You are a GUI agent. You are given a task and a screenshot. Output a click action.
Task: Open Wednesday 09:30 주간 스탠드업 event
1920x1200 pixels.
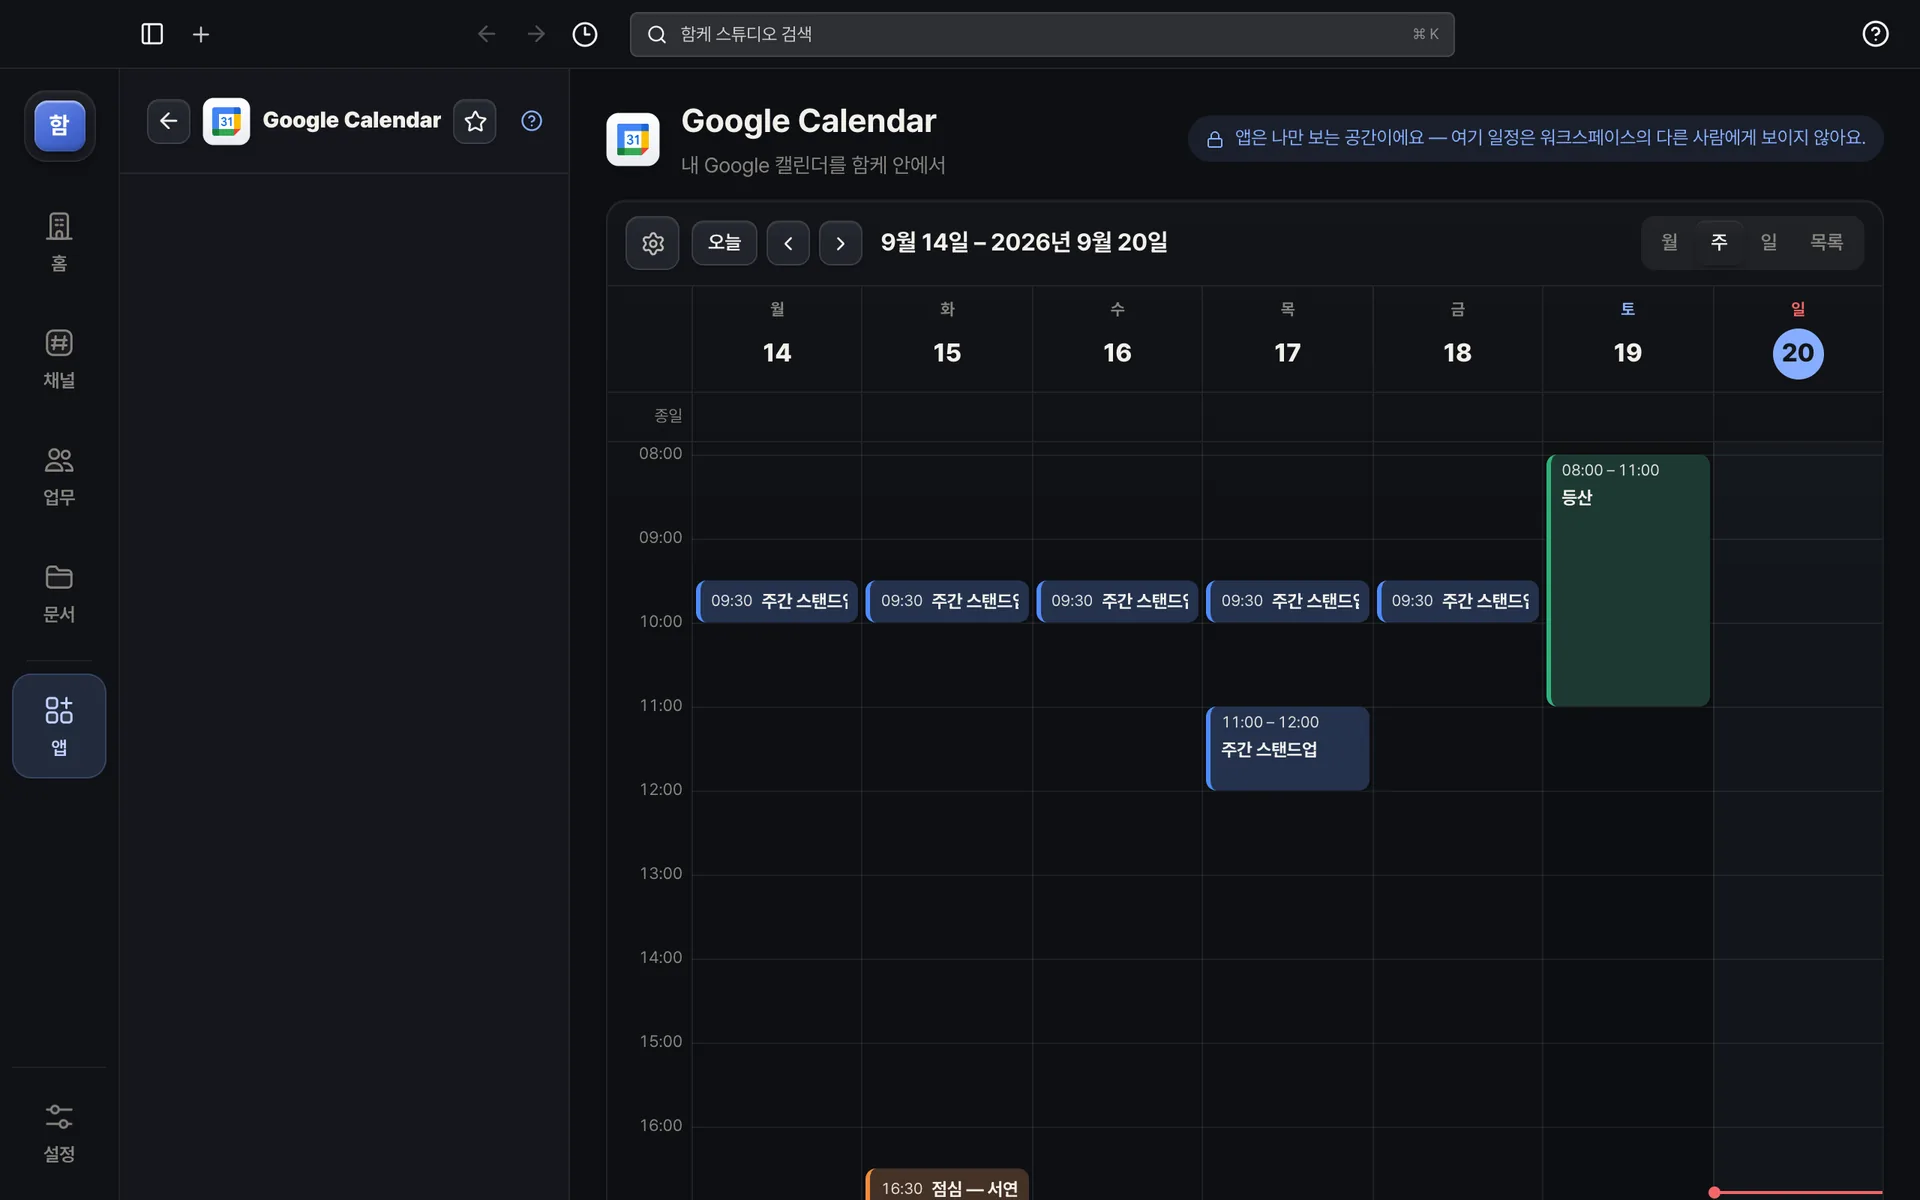point(1117,601)
